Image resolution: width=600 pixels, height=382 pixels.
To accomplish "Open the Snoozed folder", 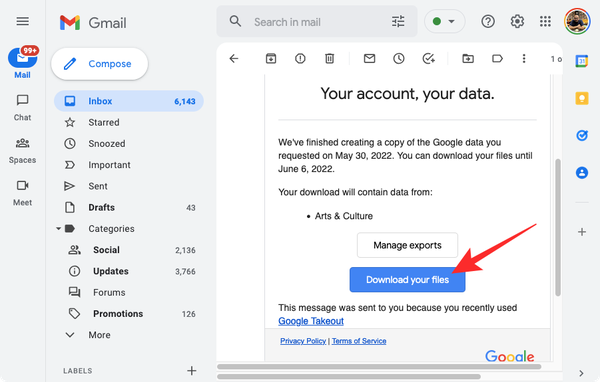I will pyautogui.click(x=129, y=144).
